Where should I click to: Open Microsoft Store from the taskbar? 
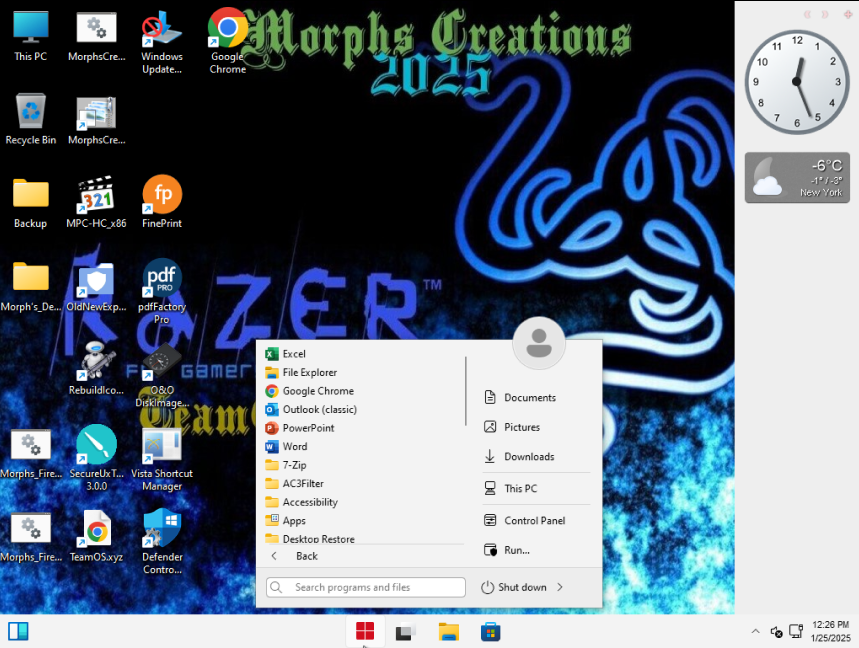(490, 632)
